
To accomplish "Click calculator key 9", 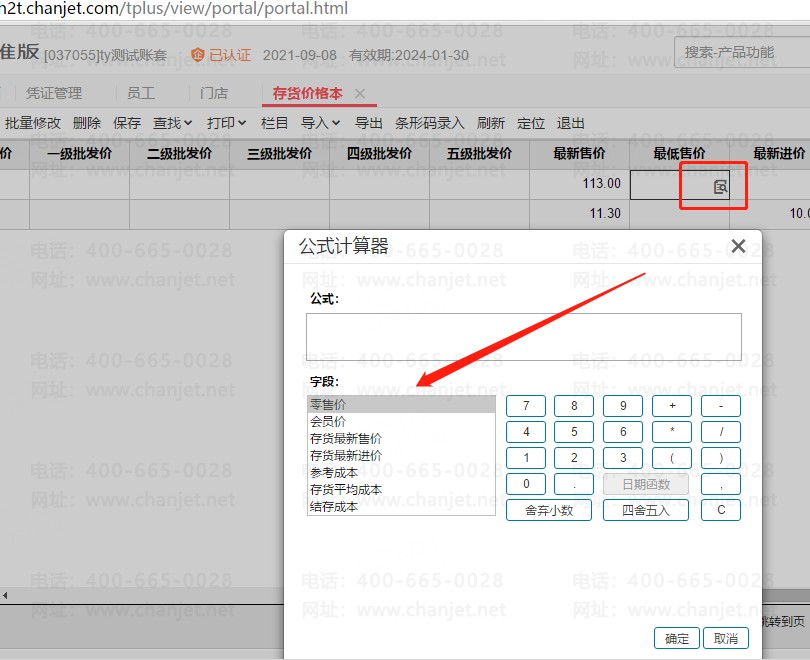I will pyautogui.click(x=623, y=406).
